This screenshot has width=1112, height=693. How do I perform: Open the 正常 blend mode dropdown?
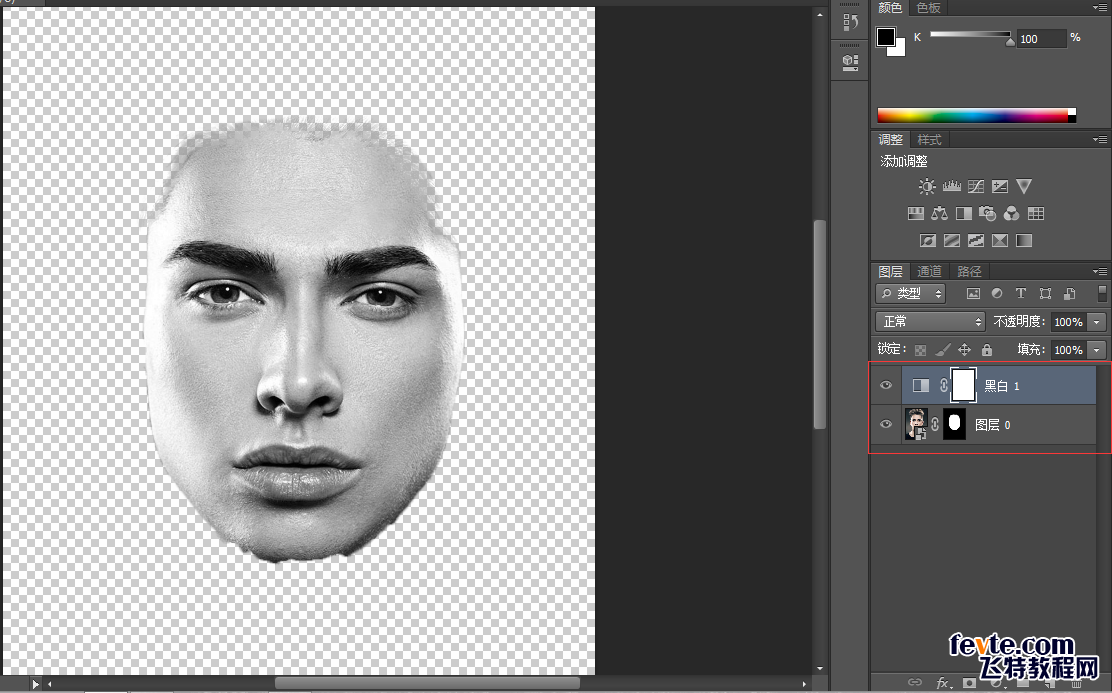pos(930,322)
